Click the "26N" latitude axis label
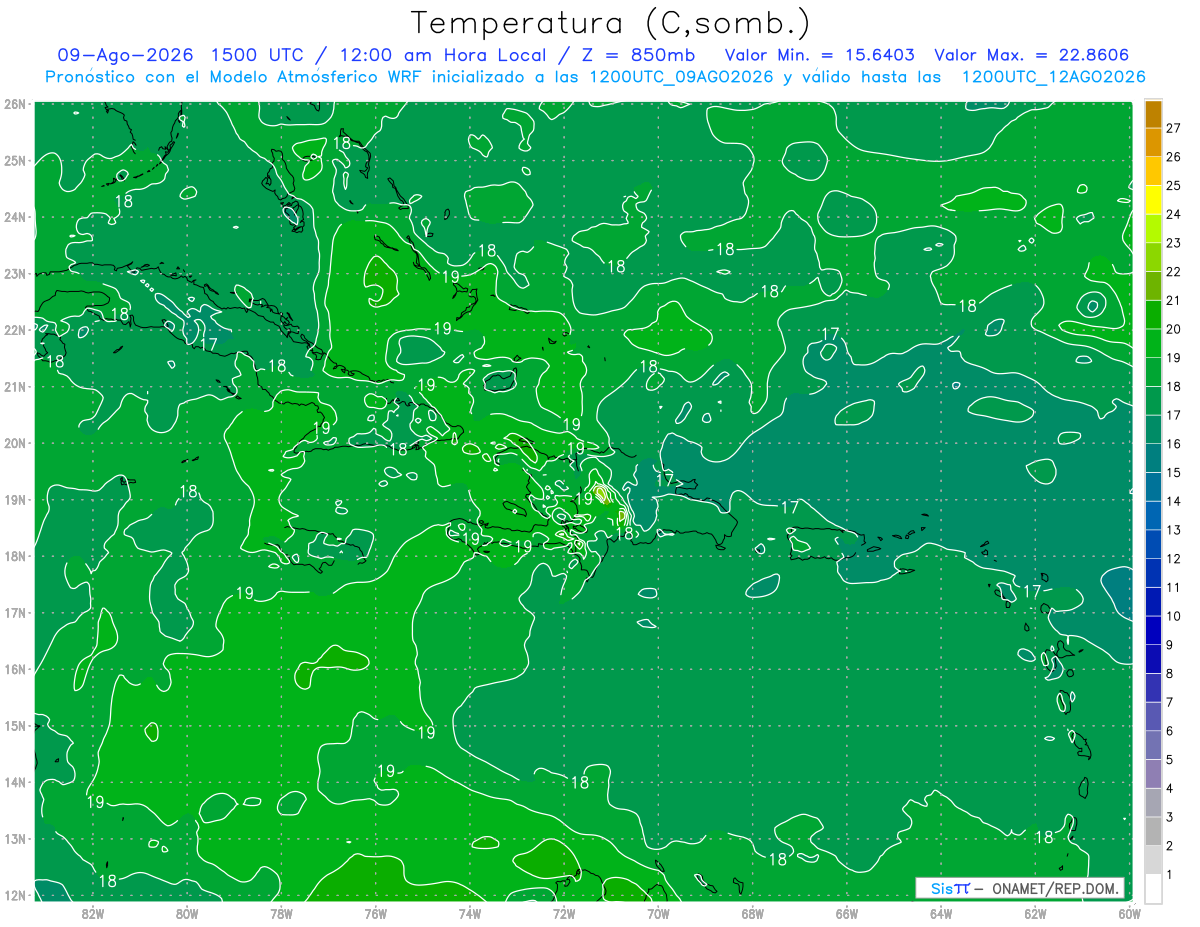 point(15,104)
